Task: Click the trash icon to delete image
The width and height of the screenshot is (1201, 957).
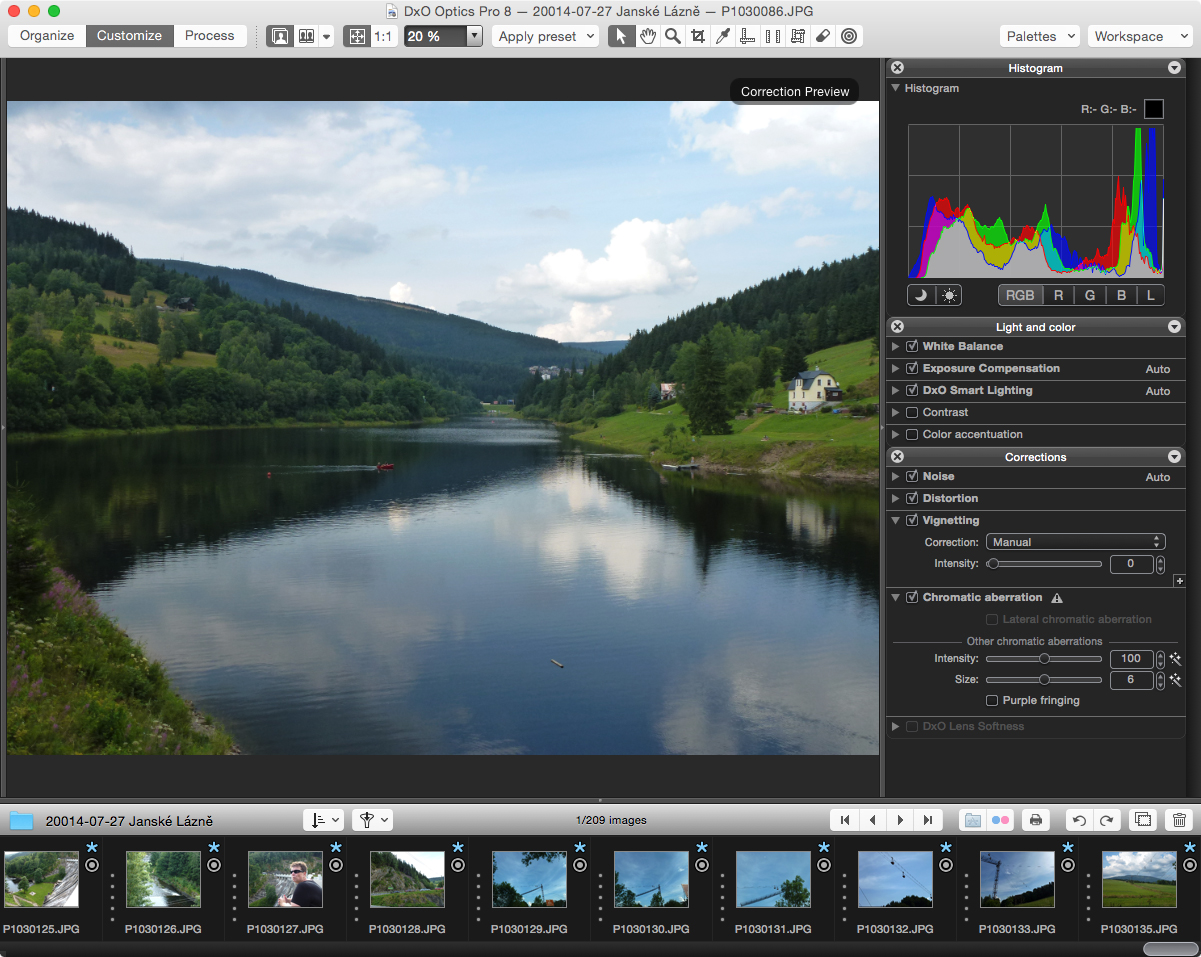Action: pos(1179,820)
